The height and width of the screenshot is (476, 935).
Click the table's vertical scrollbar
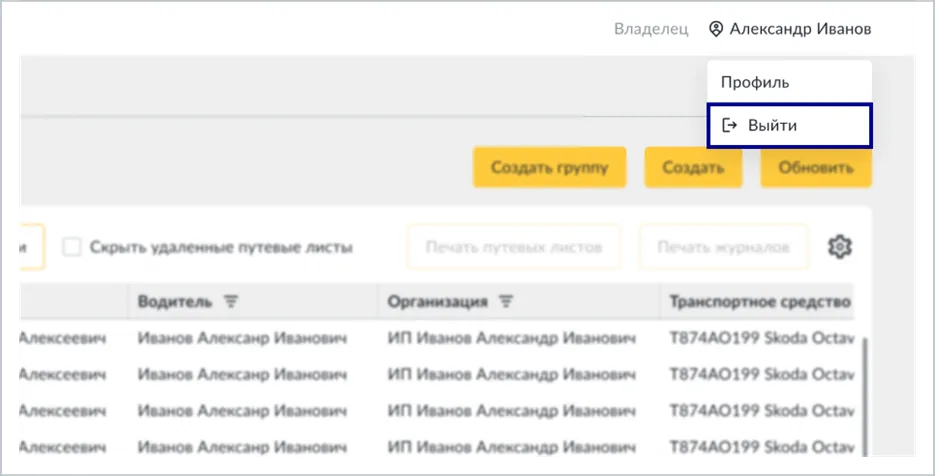point(864,398)
